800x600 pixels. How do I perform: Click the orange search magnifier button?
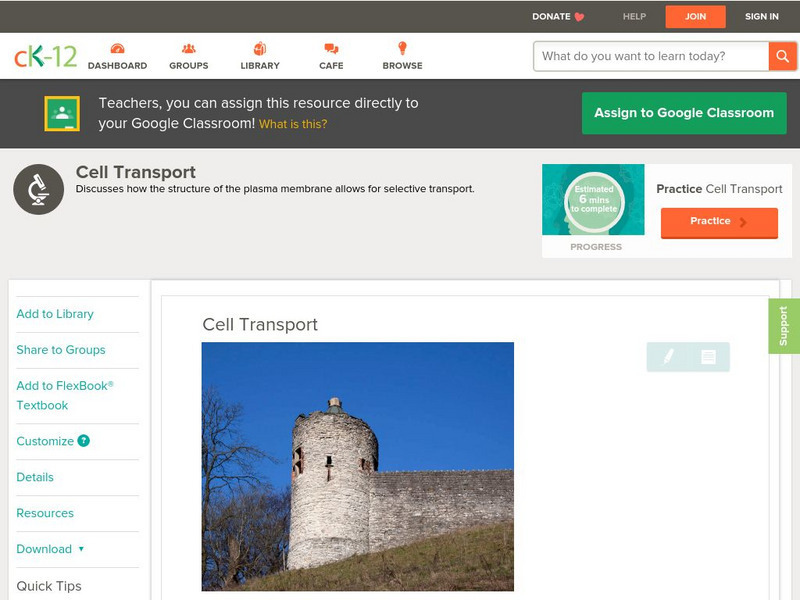coord(782,56)
